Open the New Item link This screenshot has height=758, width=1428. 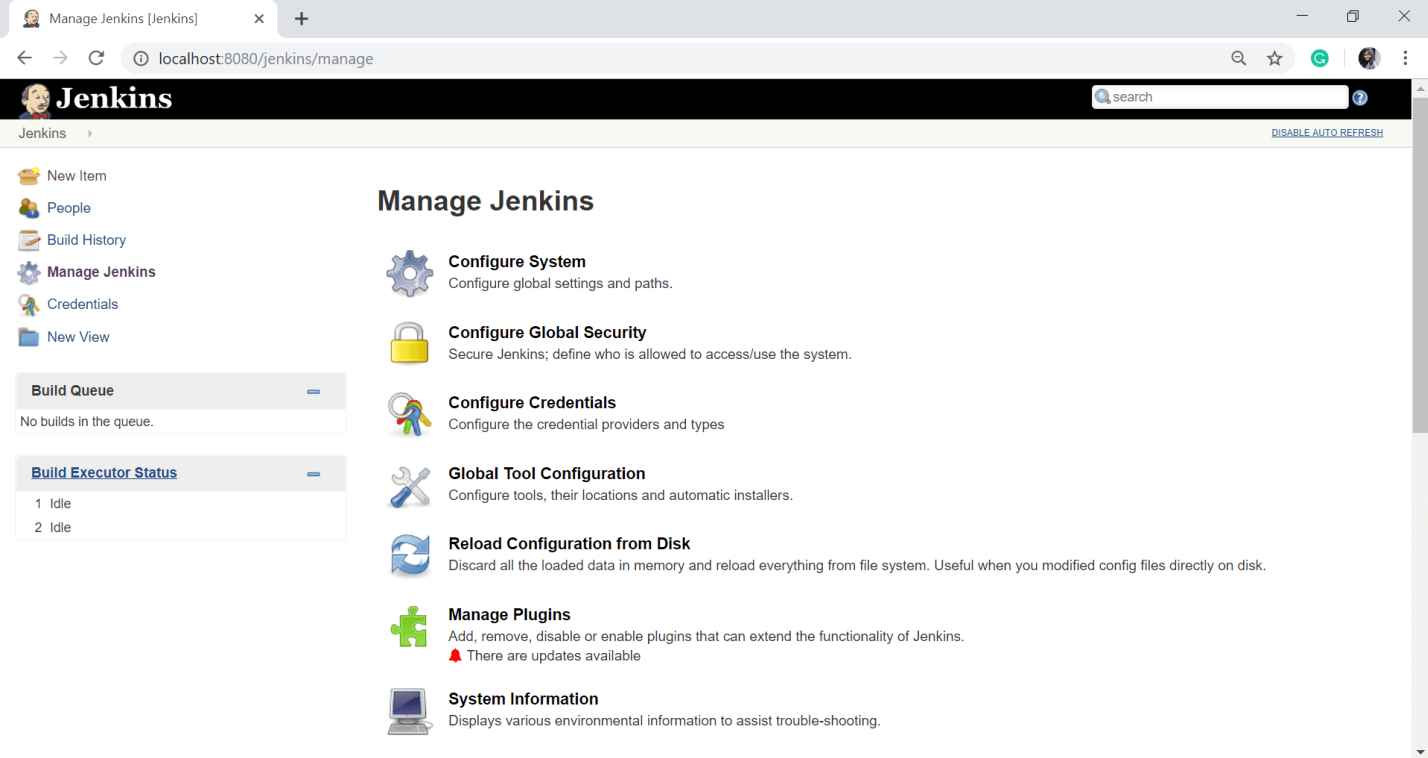[76, 176]
